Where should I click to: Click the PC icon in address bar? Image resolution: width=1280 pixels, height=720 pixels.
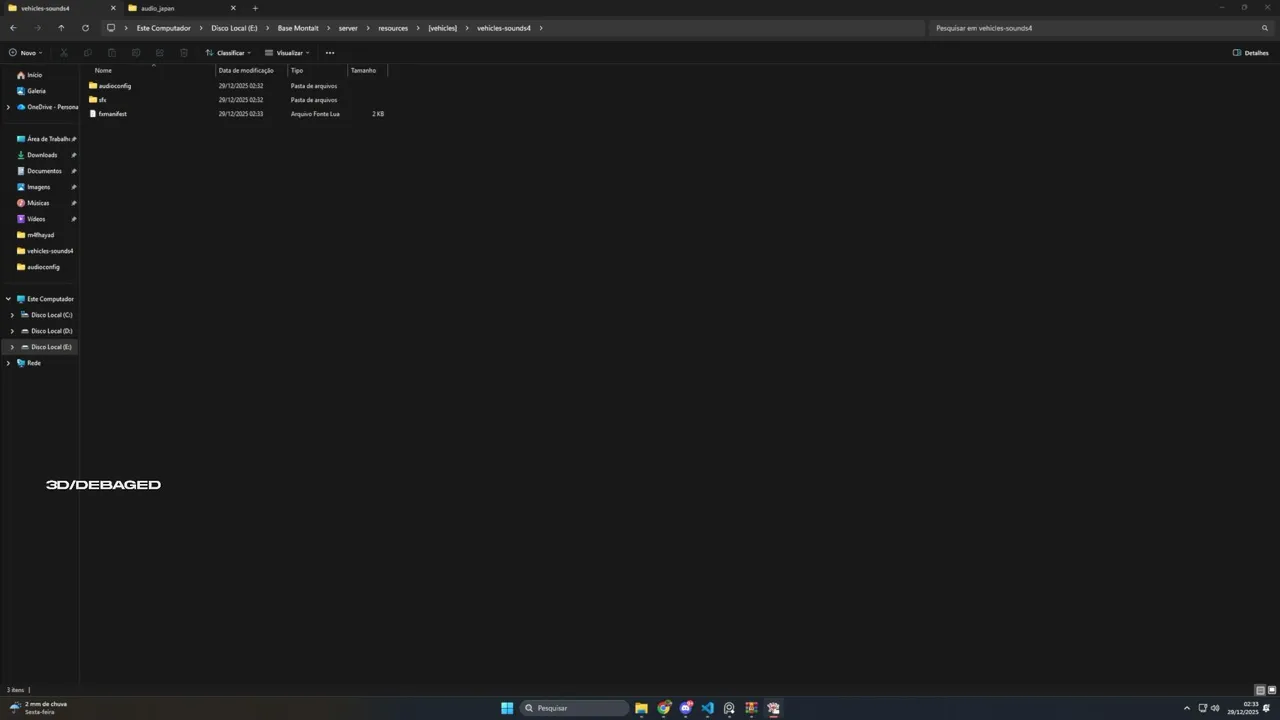(x=111, y=28)
